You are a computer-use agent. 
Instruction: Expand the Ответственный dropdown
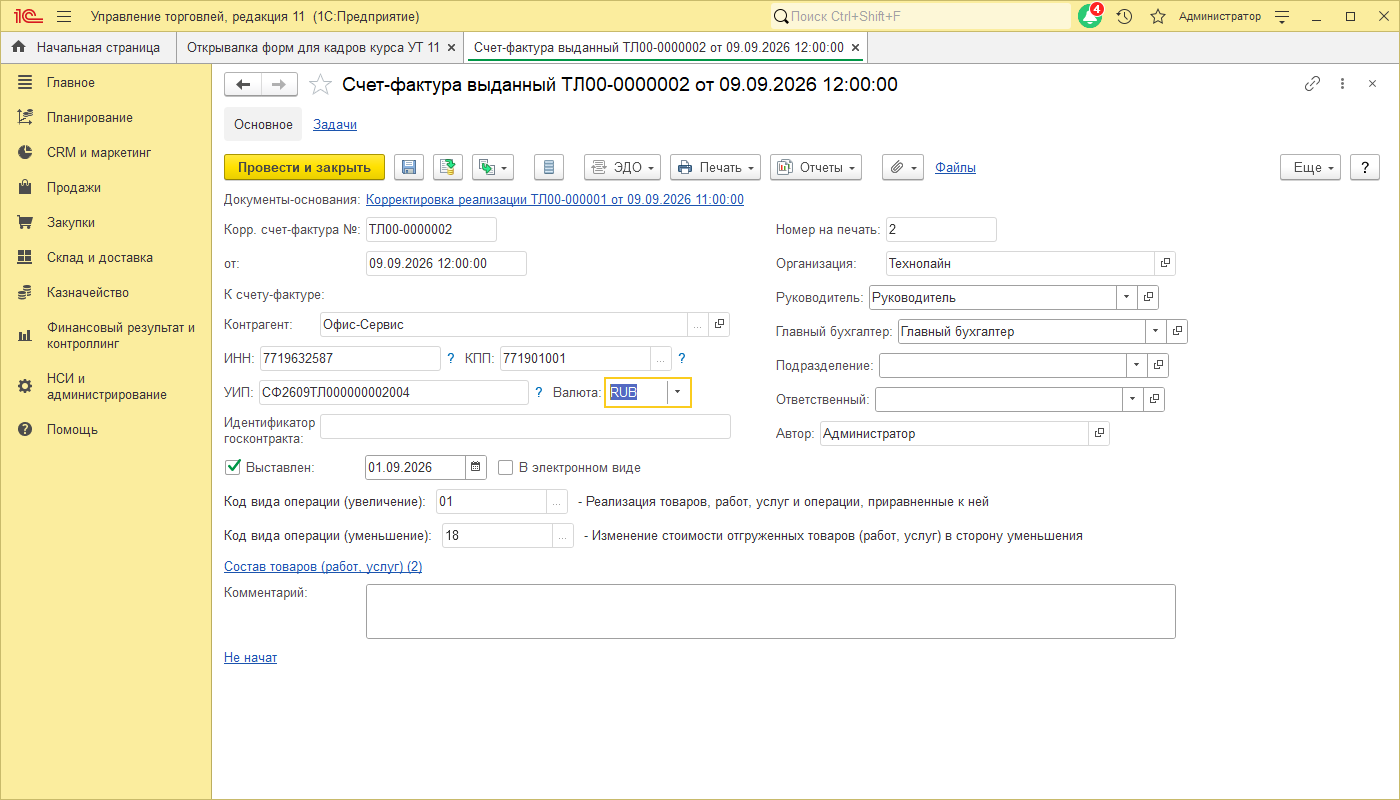tap(1134, 400)
